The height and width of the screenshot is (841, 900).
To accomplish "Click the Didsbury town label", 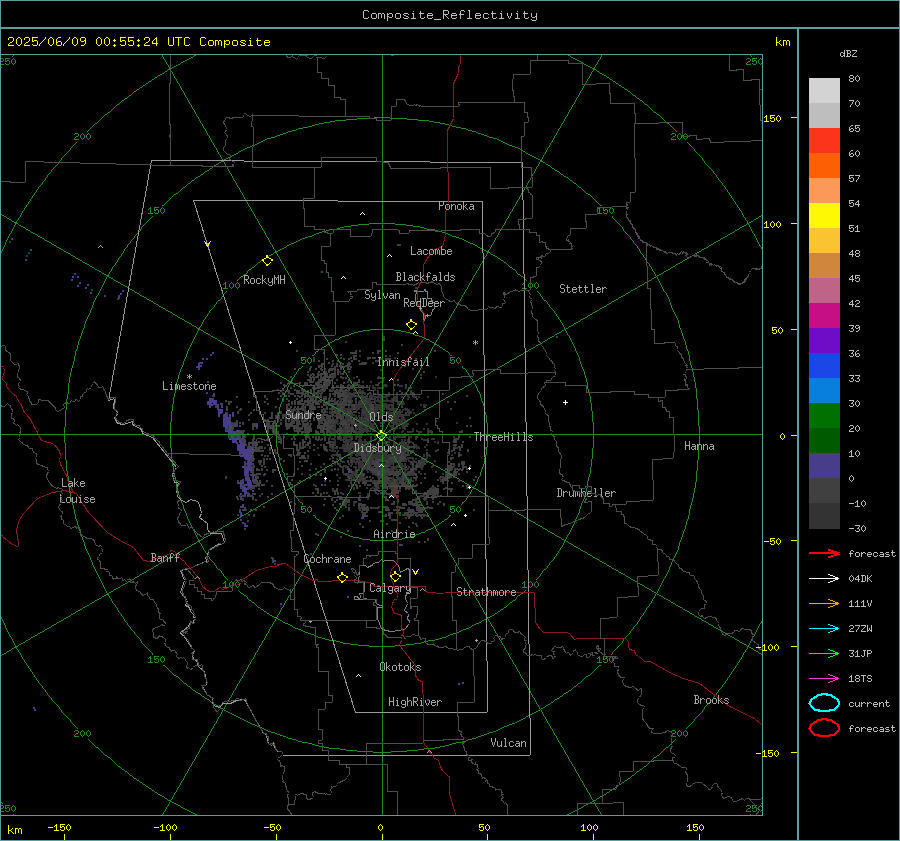I will (x=377, y=448).
